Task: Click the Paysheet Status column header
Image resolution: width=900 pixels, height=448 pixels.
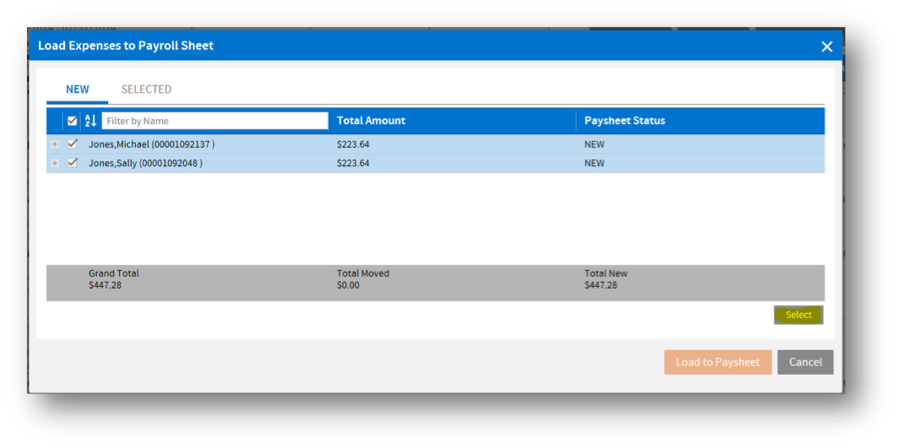Action: 624,120
